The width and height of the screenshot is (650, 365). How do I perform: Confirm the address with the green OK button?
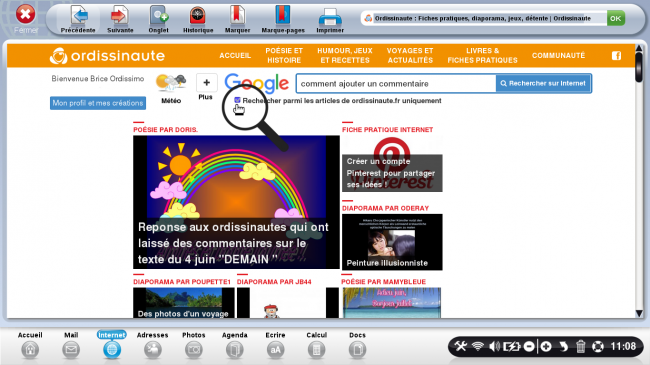pos(616,18)
